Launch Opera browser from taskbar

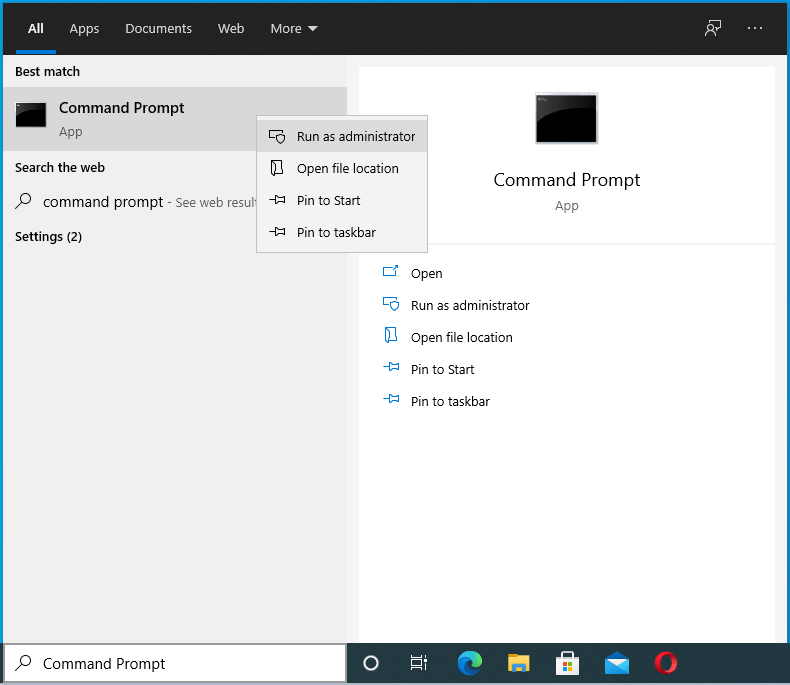(x=665, y=663)
